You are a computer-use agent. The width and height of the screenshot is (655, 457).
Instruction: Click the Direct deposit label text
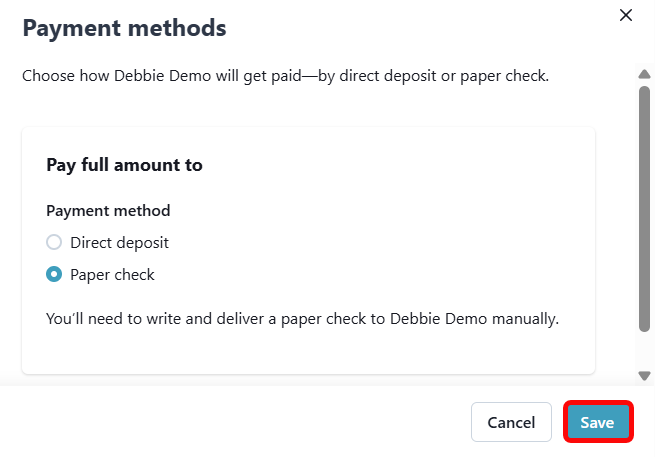(119, 242)
